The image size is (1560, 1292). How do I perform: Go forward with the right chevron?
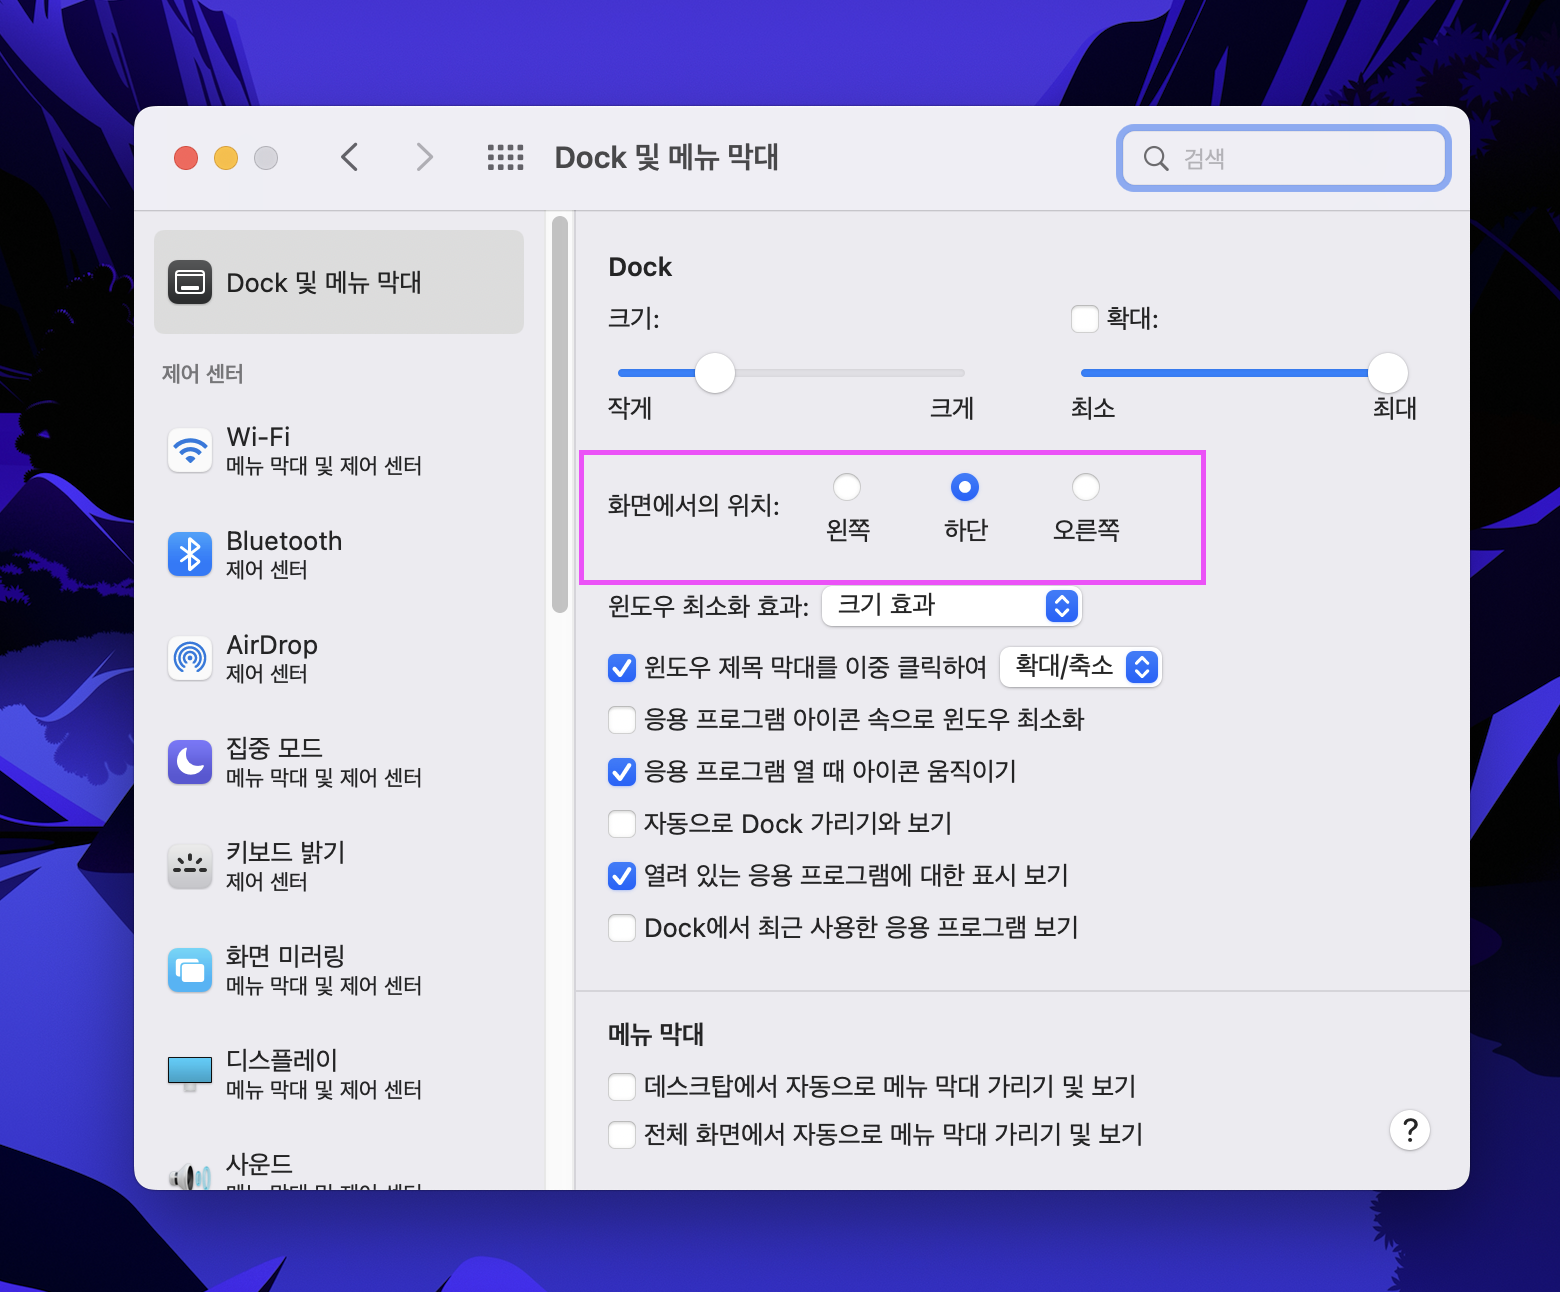point(425,157)
